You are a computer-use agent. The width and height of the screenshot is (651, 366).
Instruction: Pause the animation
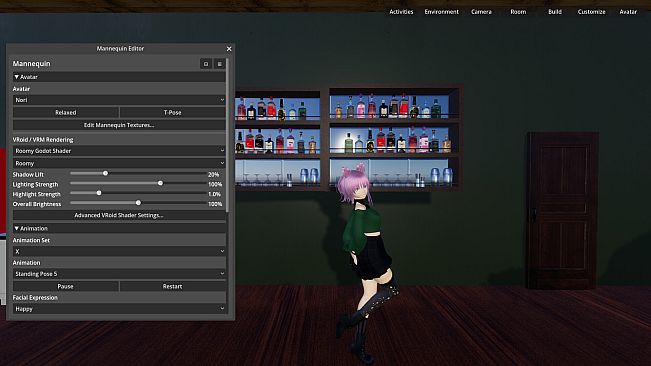66,286
